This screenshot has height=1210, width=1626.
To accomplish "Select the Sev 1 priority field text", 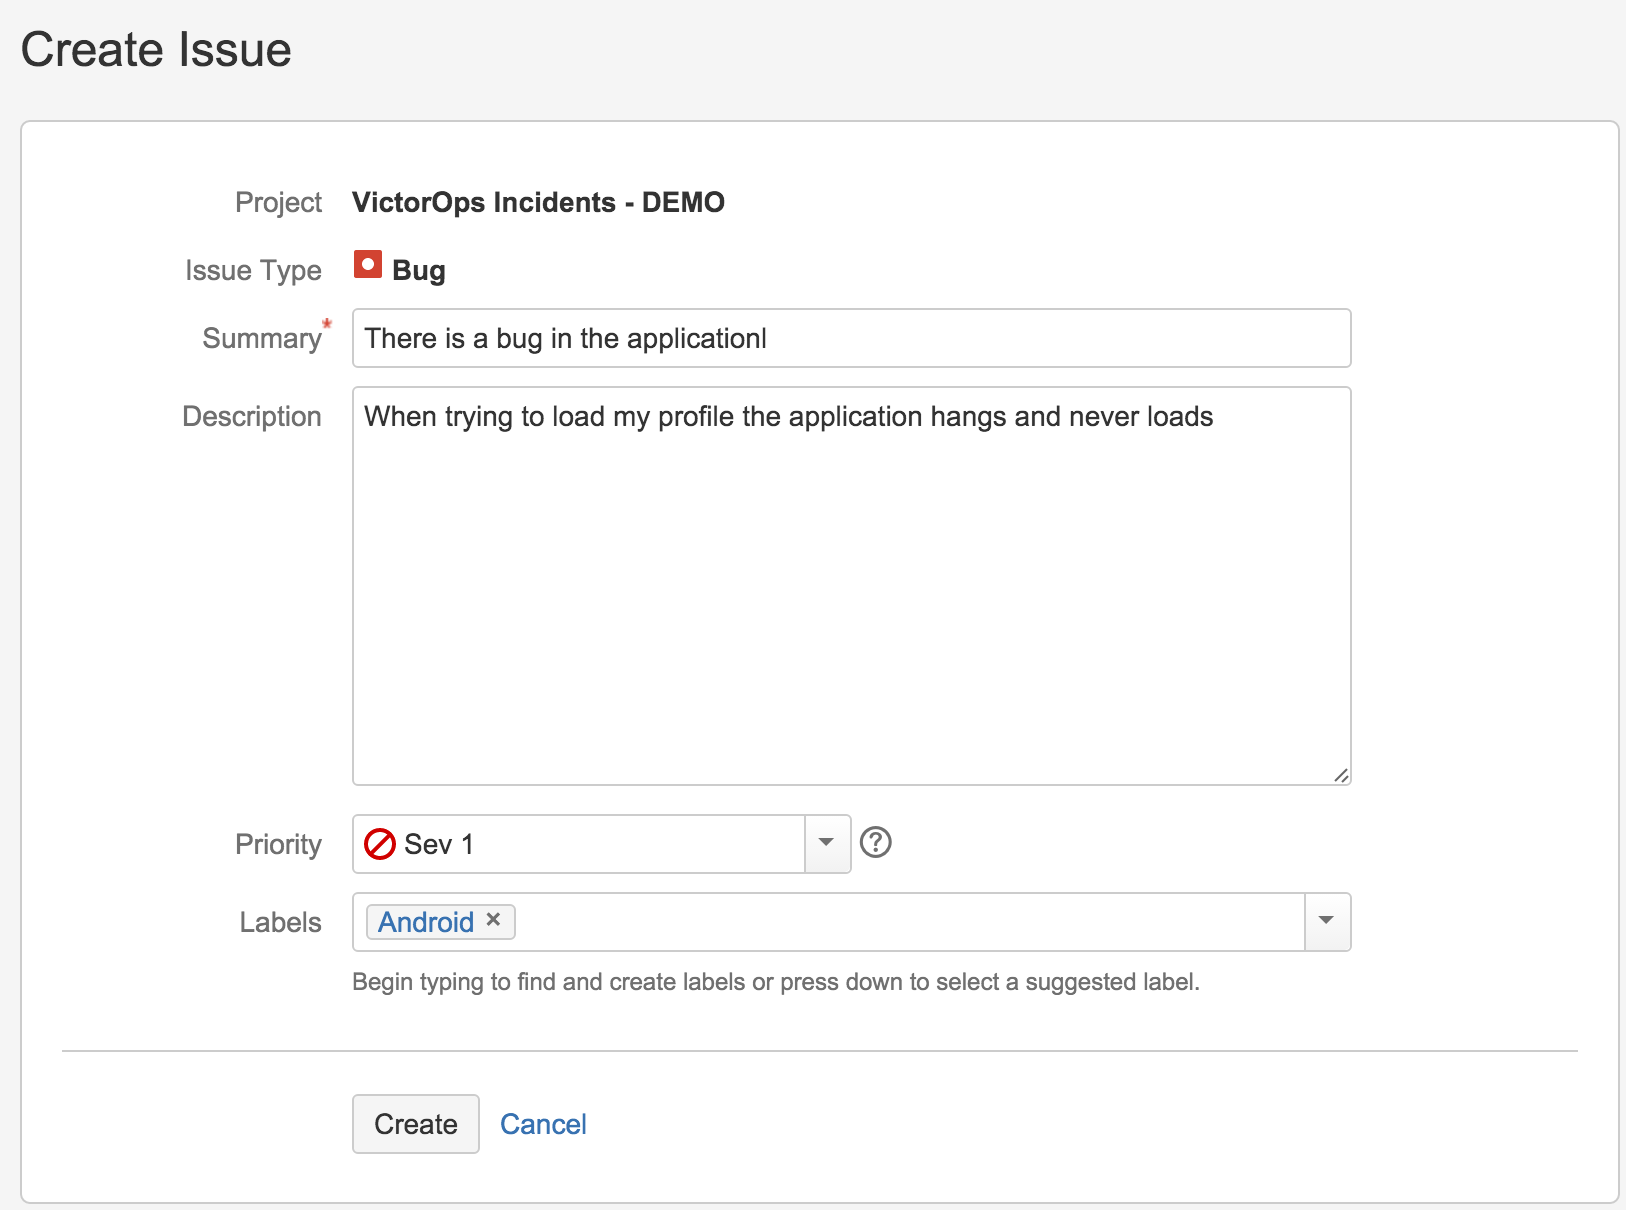I will coord(438,844).
